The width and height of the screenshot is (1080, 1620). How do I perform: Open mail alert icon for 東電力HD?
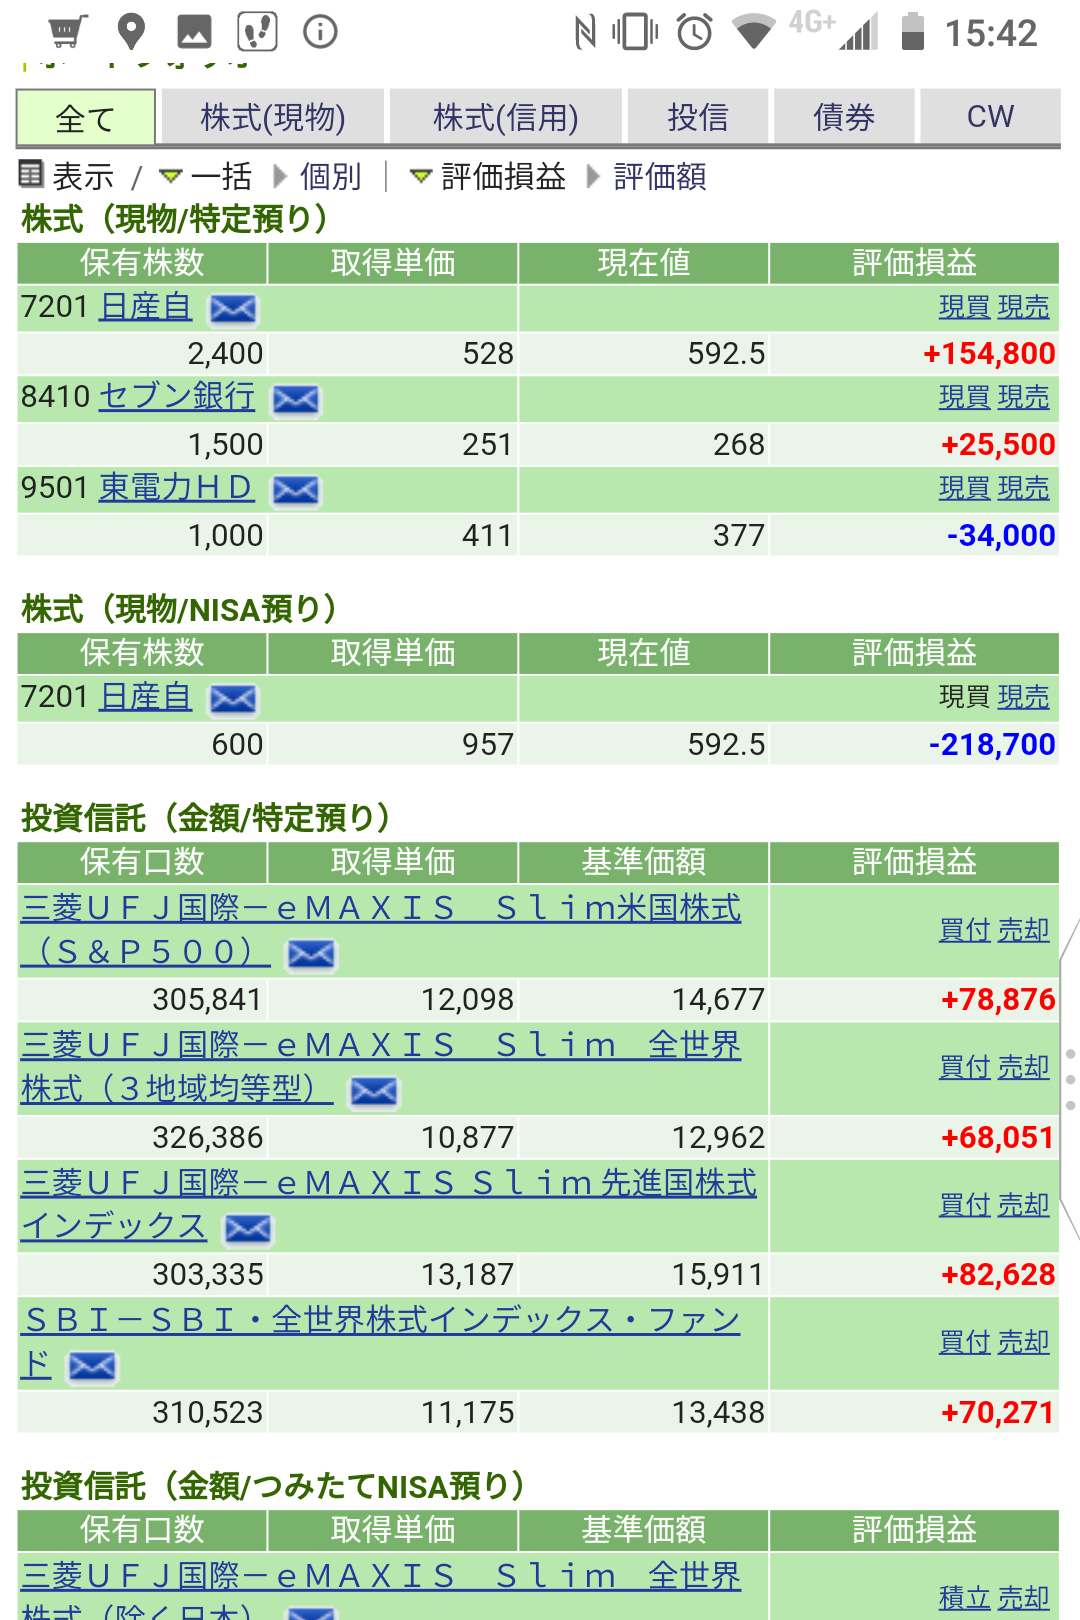pos(296,490)
